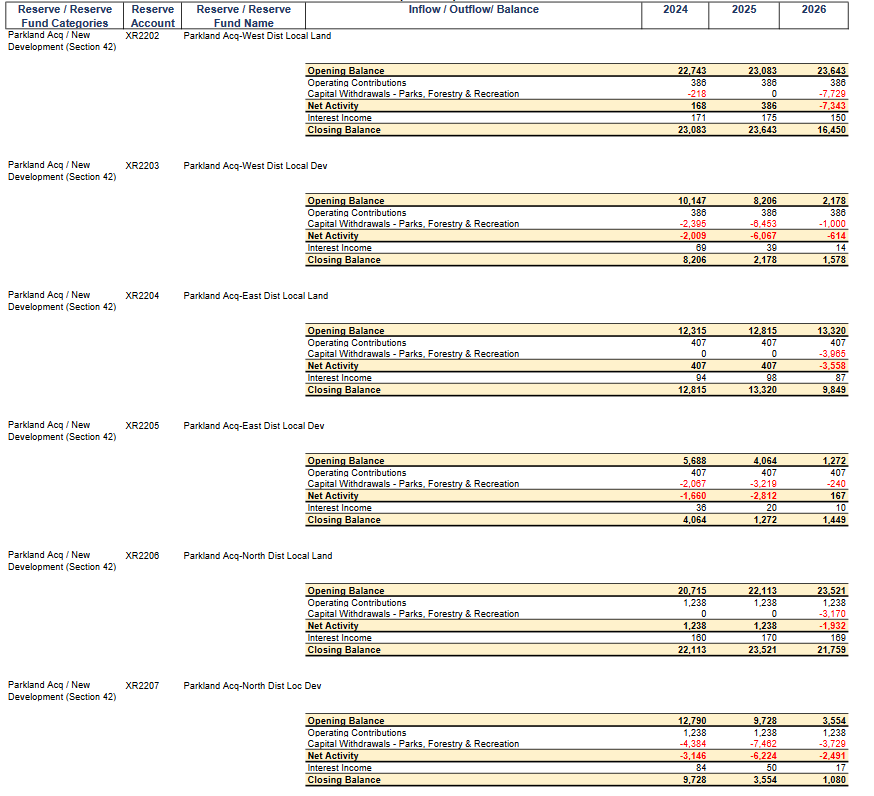Select reserve account code XR2204
This screenshot has width=874, height=796.
click(142, 296)
